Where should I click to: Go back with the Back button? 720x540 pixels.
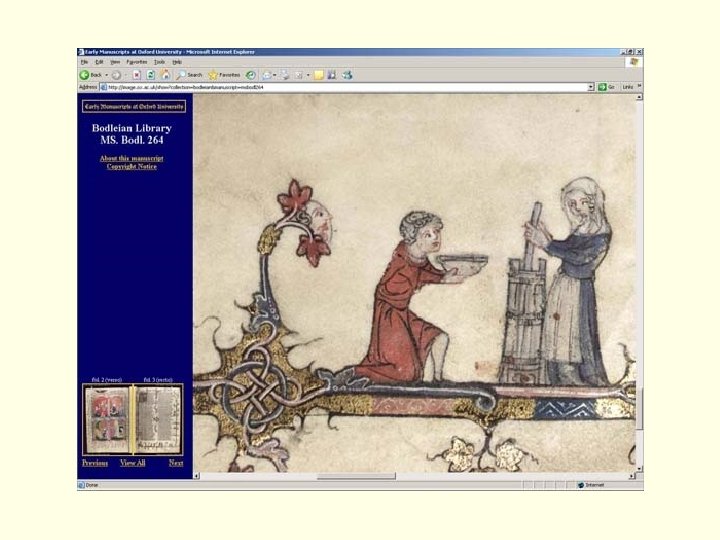(91, 75)
